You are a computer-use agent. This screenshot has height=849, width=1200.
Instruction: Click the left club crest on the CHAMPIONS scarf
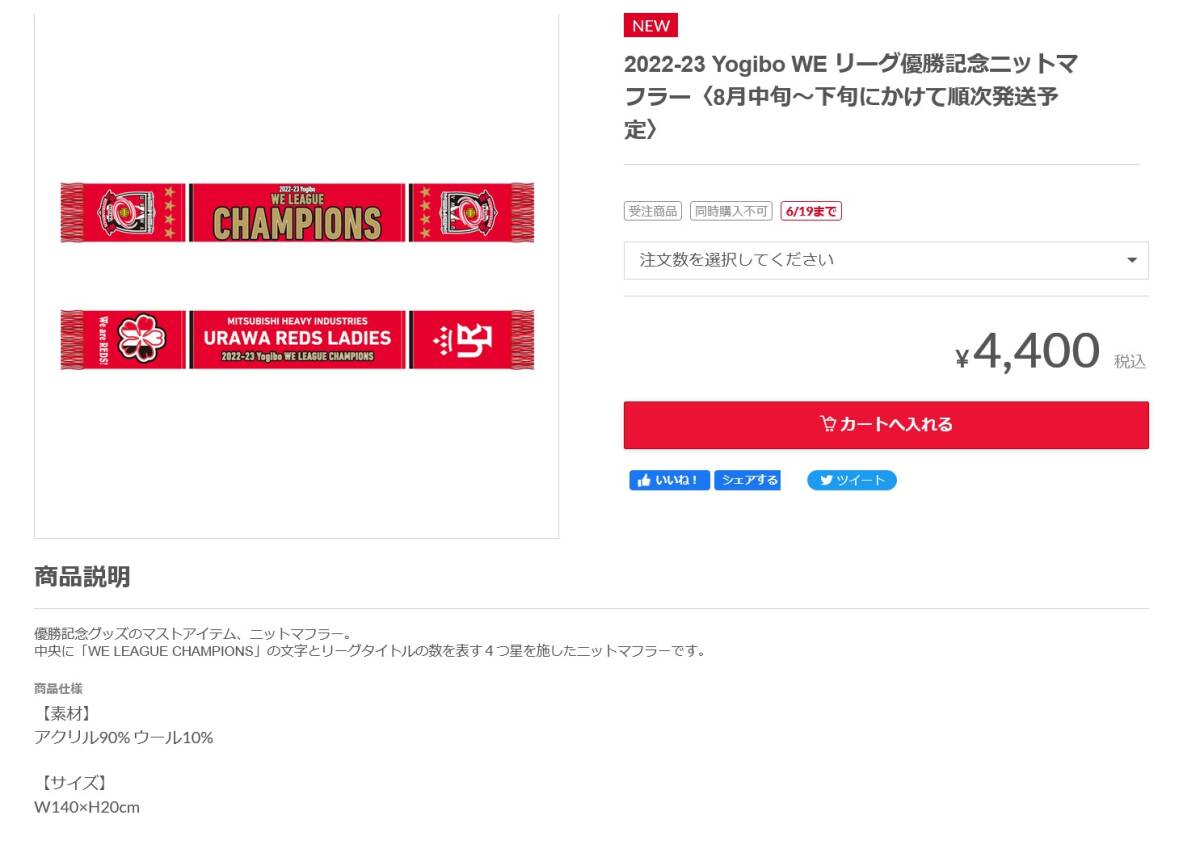click(121, 212)
